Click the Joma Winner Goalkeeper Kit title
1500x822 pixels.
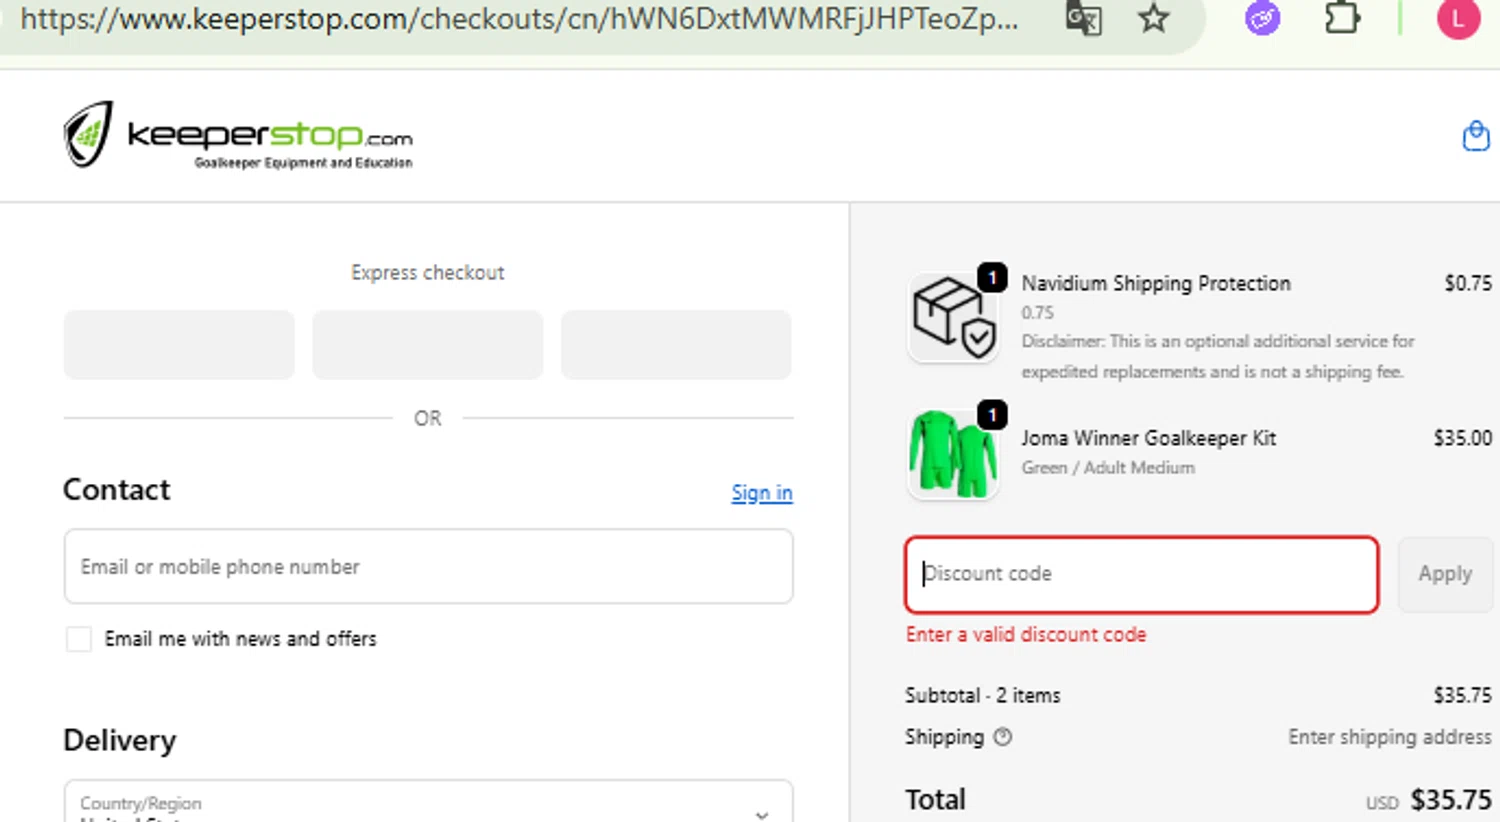click(x=1148, y=438)
